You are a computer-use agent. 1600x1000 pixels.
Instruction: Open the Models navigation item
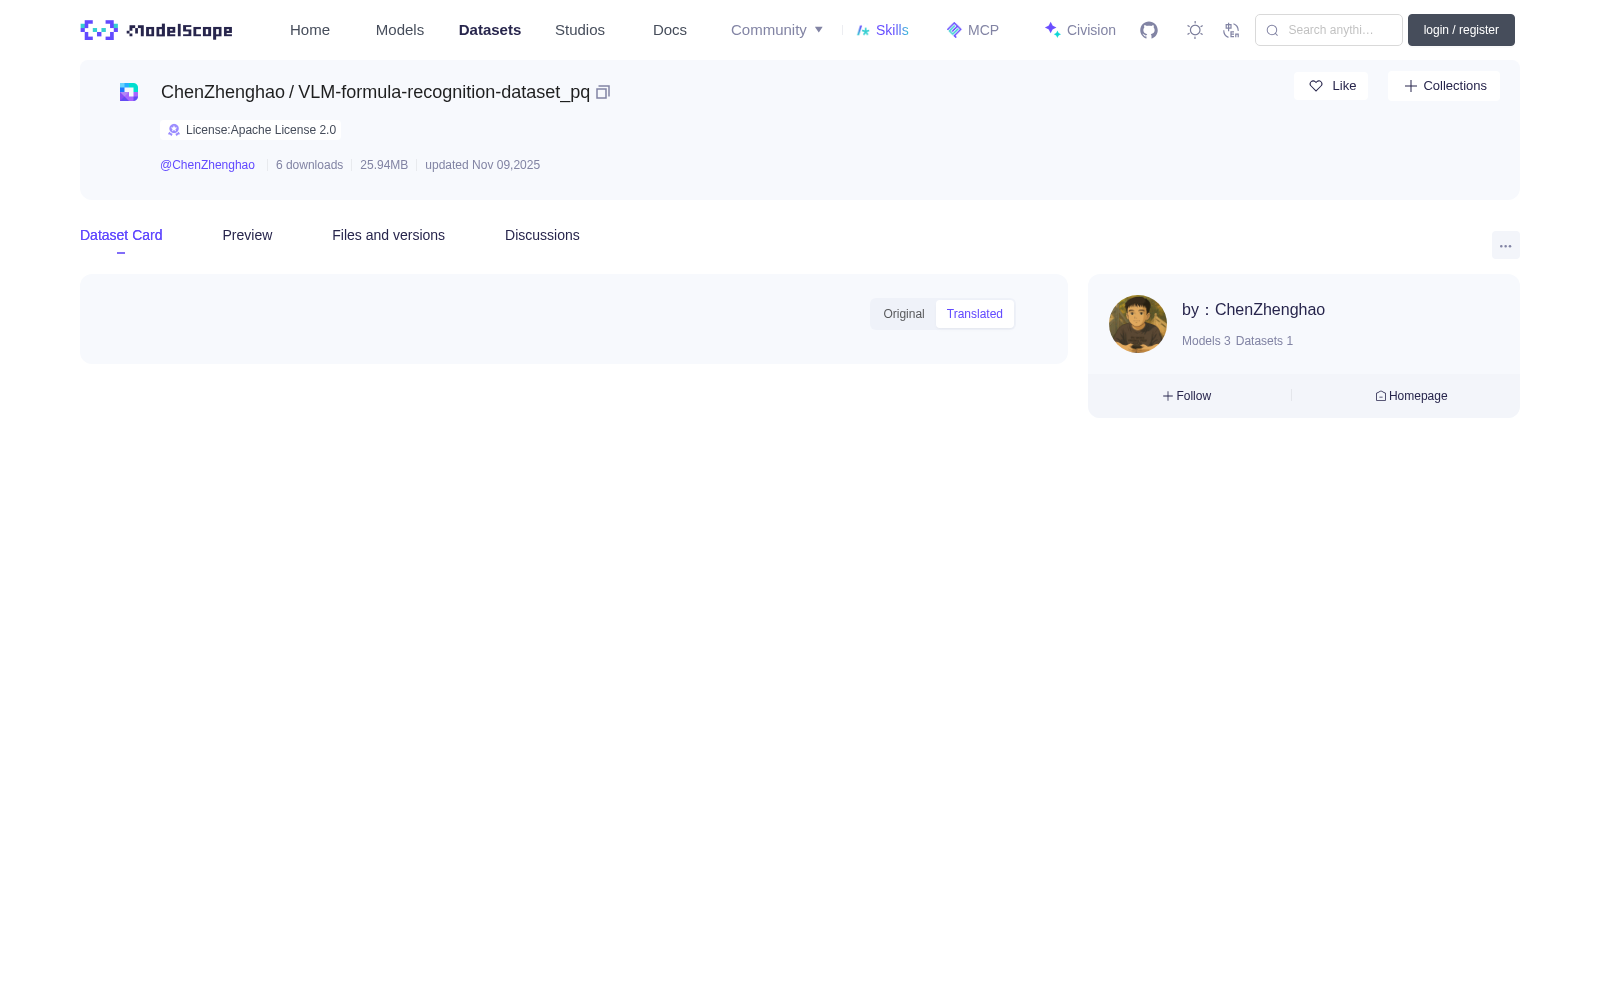400,30
